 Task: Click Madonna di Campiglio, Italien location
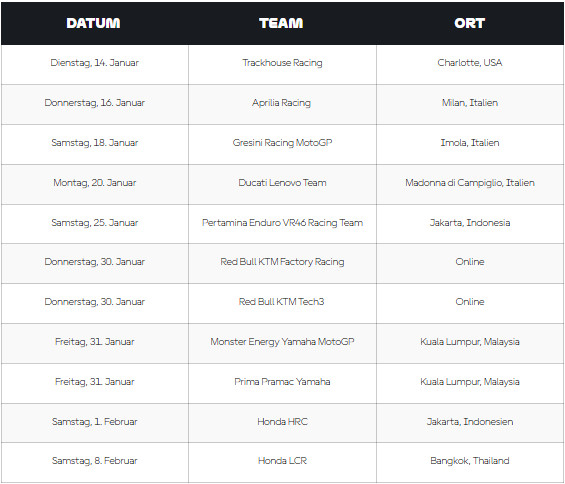[470, 183]
